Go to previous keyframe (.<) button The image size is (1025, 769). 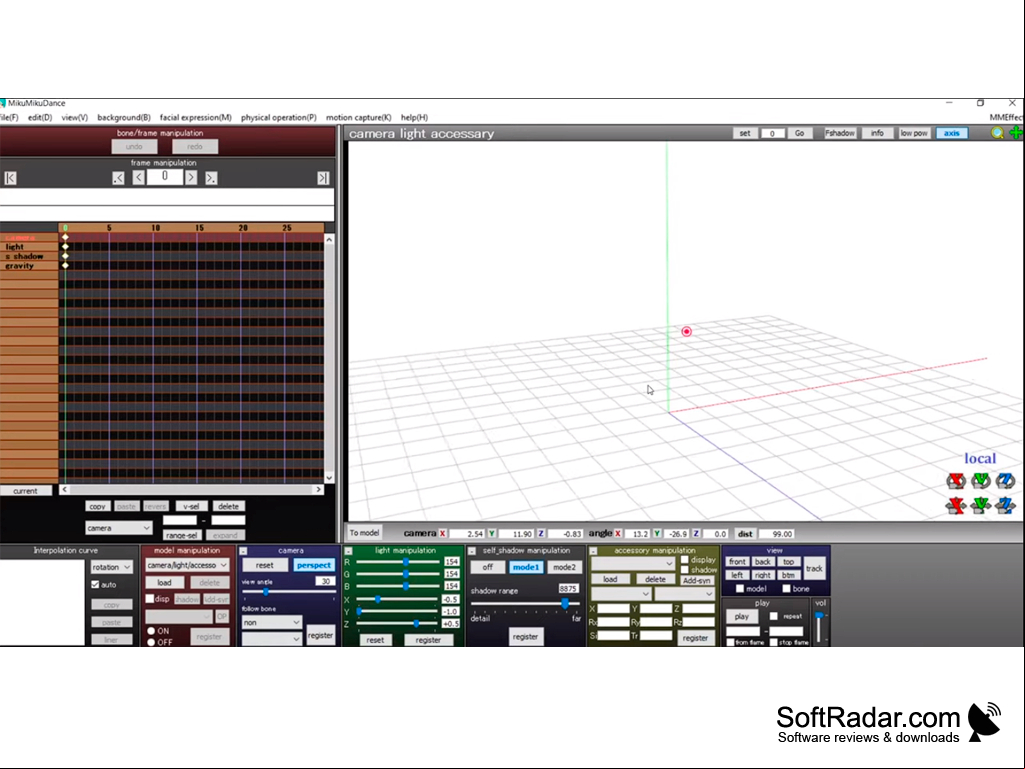pyautogui.click(x=118, y=178)
